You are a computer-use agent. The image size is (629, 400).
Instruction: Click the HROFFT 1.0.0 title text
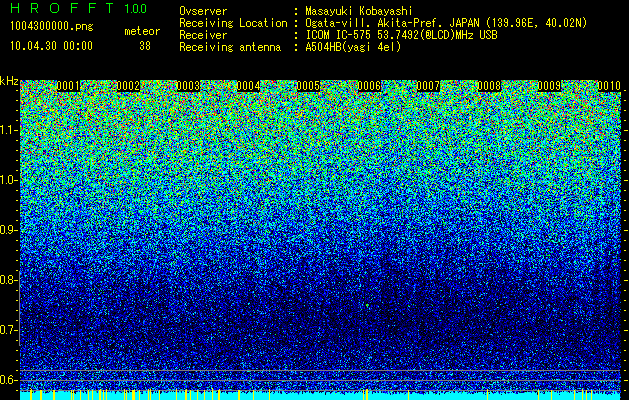click(79, 8)
